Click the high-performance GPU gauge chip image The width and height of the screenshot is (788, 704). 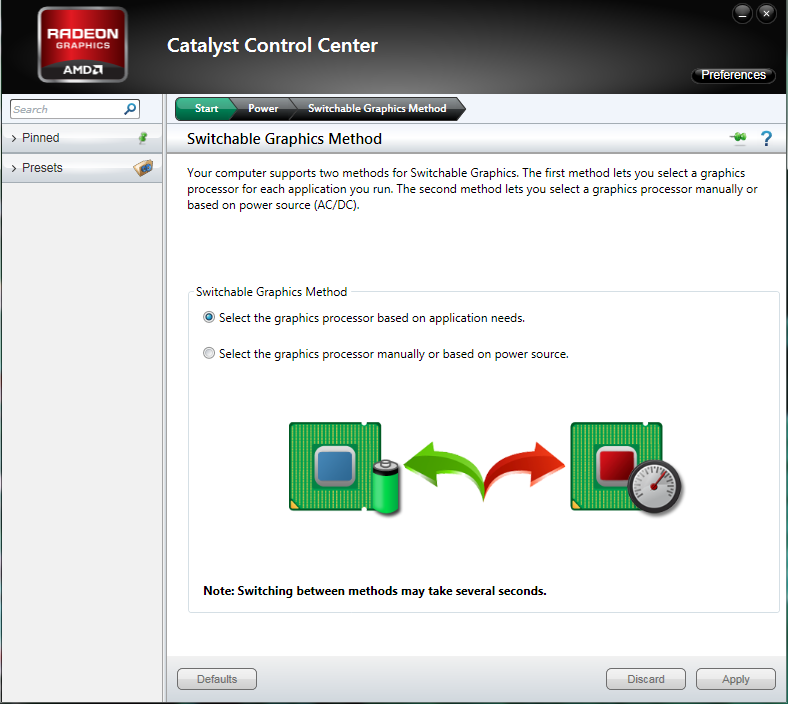(626, 468)
